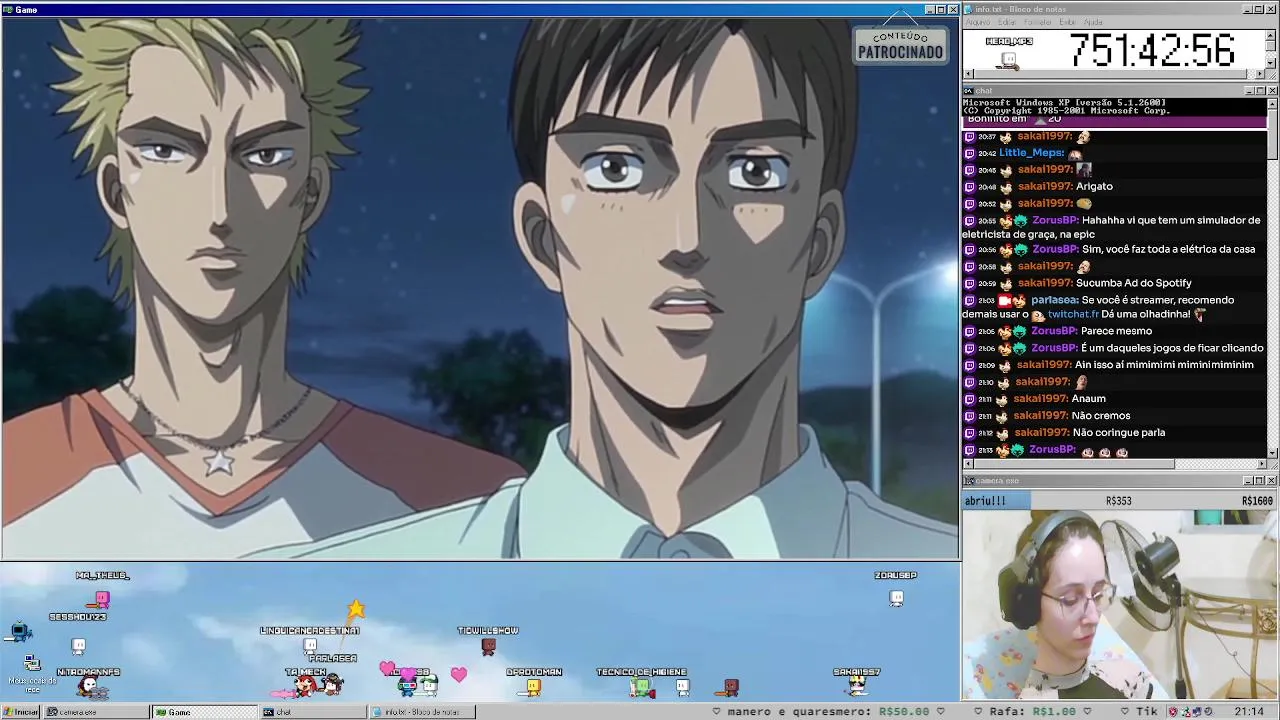
Task: Click the Conteúdo Patrocinado badge
Action: 900,44
